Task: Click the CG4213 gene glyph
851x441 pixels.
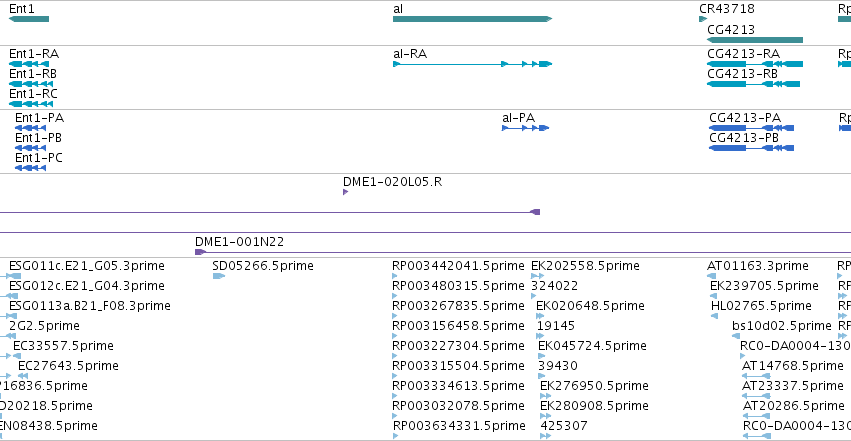Action: [x=755, y=40]
